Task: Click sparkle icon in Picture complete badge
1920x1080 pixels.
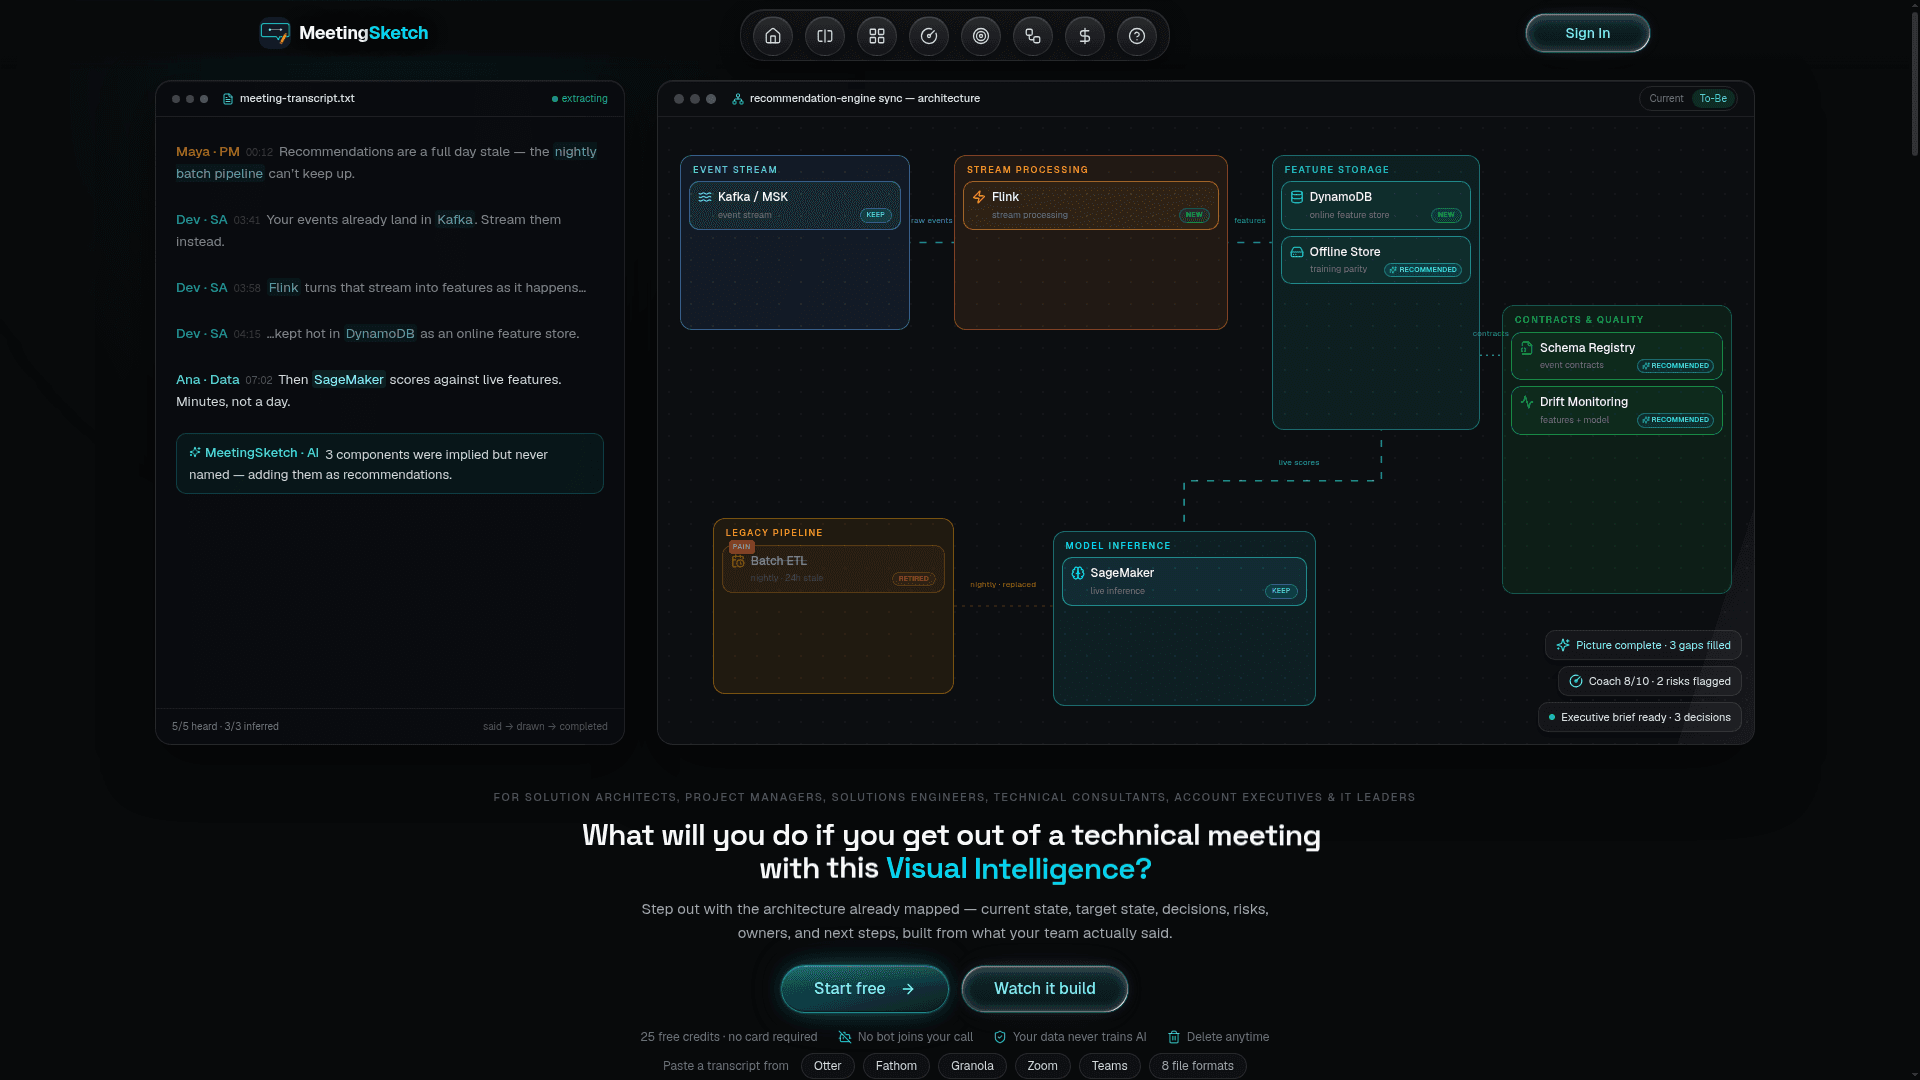Action: point(1563,645)
